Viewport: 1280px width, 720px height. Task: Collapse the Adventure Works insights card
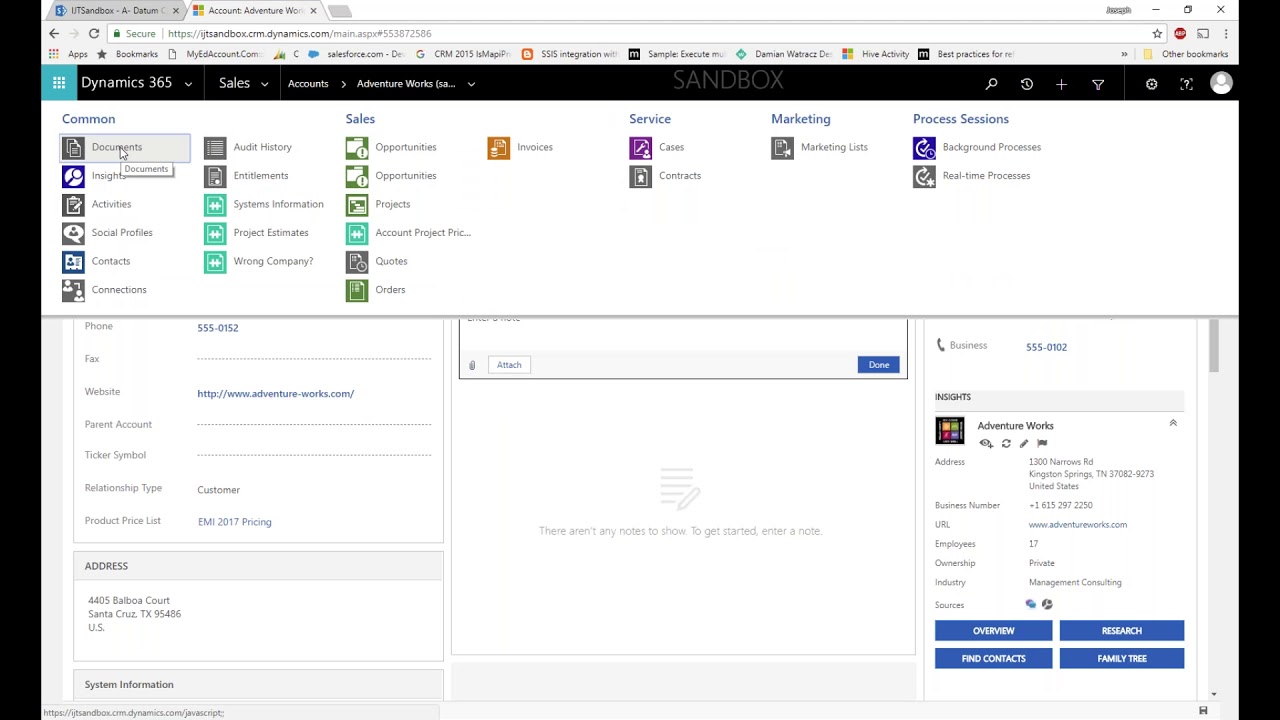tap(1173, 423)
